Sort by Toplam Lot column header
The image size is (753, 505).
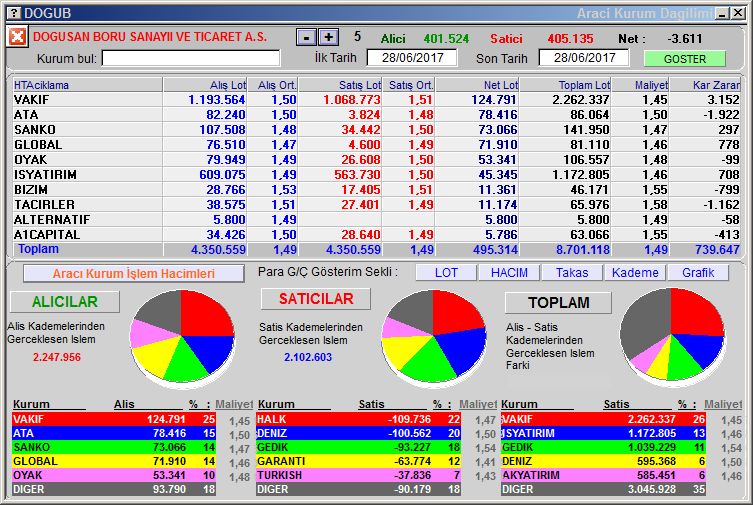click(566, 85)
